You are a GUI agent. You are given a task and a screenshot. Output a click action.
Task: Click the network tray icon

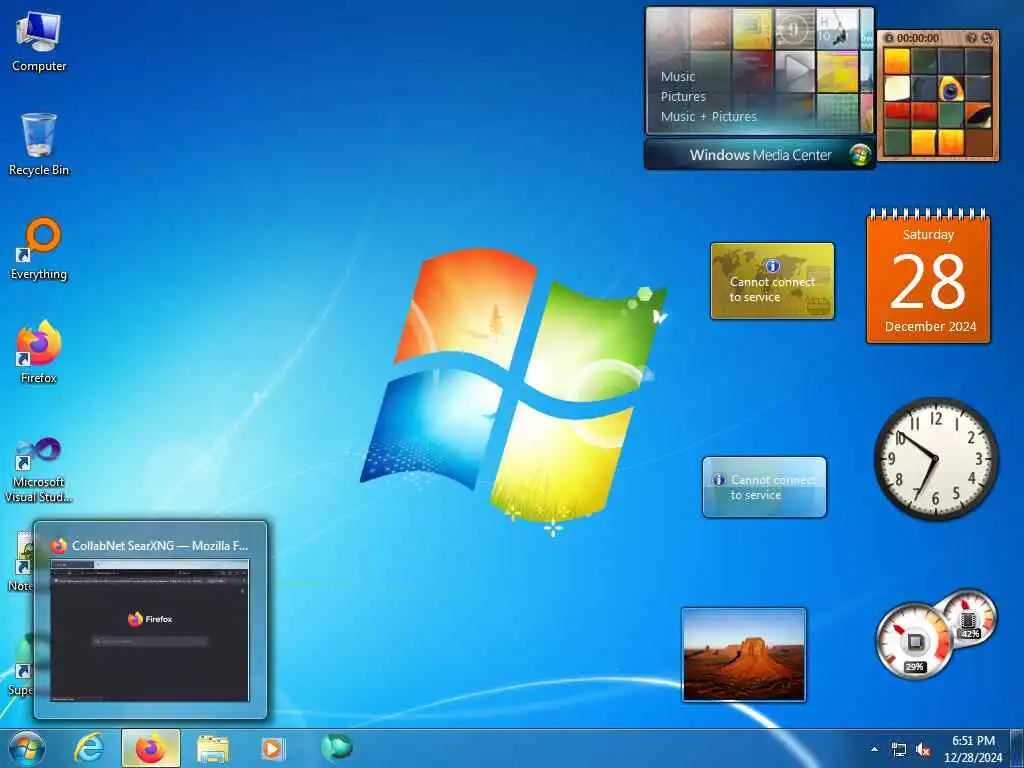pyautogui.click(x=899, y=750)
